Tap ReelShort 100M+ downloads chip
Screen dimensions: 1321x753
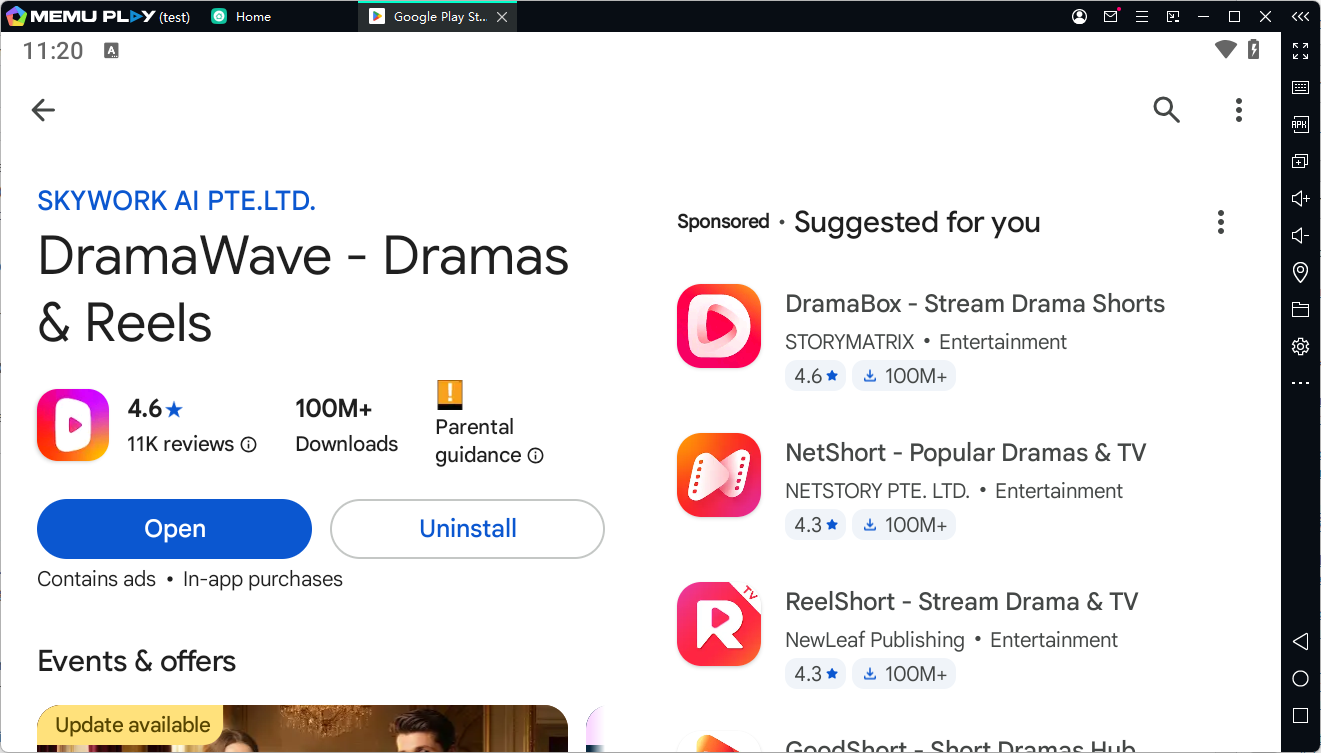(x=904, y=674)
